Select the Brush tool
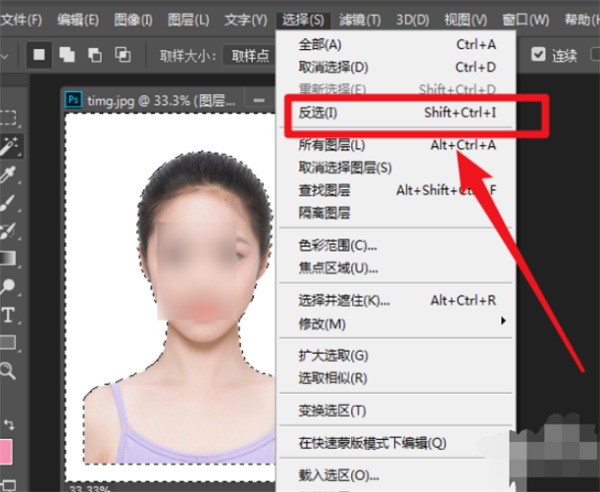Viewport: 600px width, 492px height. 9,203
